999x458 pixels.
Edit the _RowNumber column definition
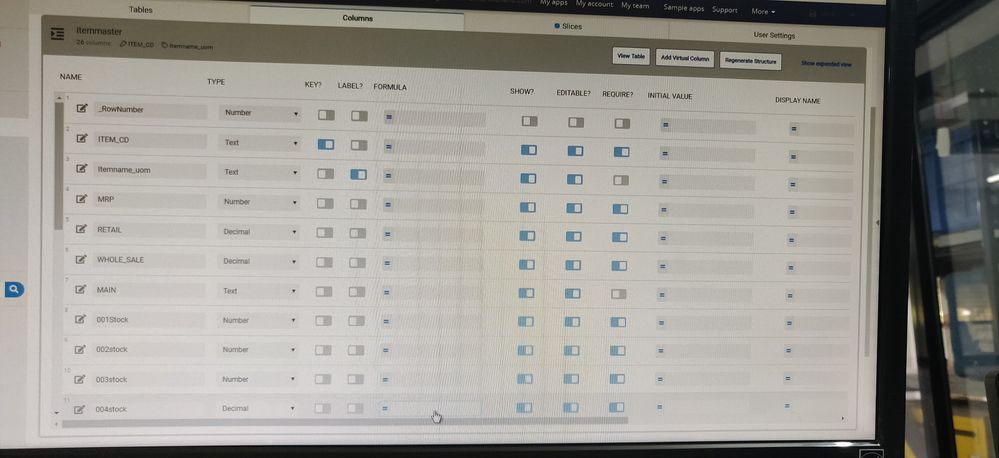(82, 108)
